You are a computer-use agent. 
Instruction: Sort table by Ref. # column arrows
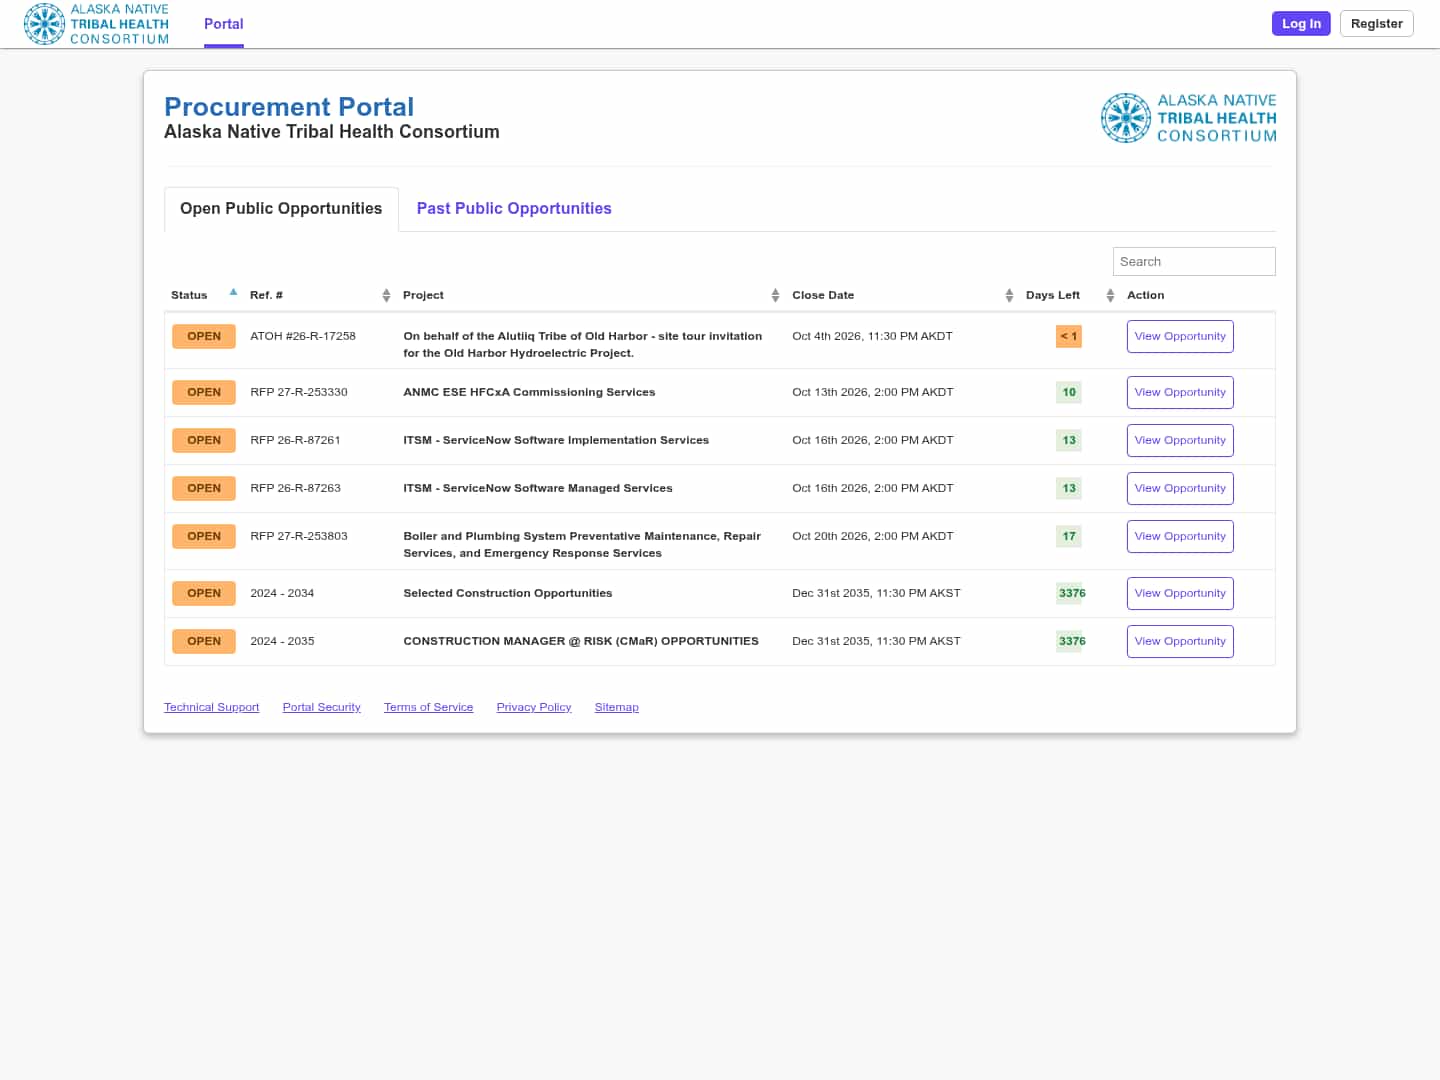(x=386, y=295)
